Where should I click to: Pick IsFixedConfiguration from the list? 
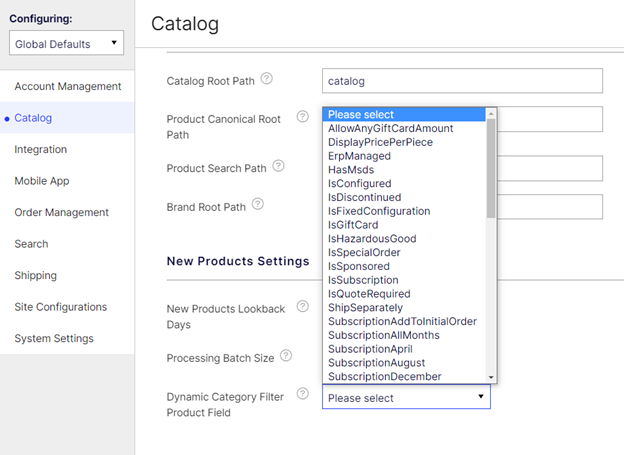click(404, 211)
